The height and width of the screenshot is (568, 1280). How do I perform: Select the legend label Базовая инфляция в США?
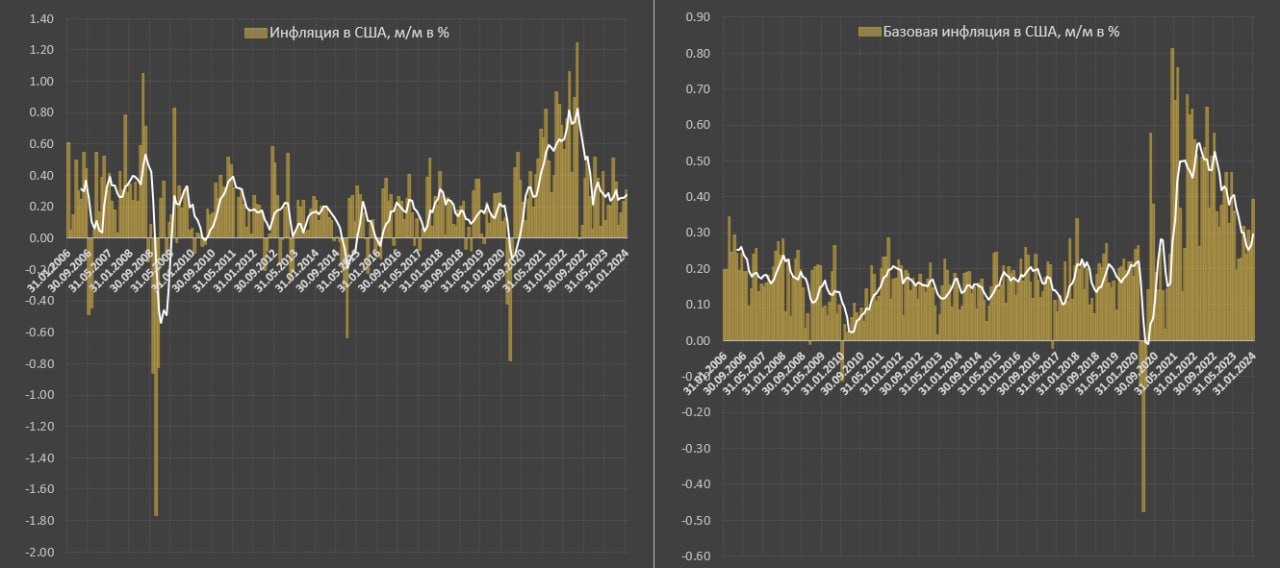pyautogui.click(x=1000, y=32)
